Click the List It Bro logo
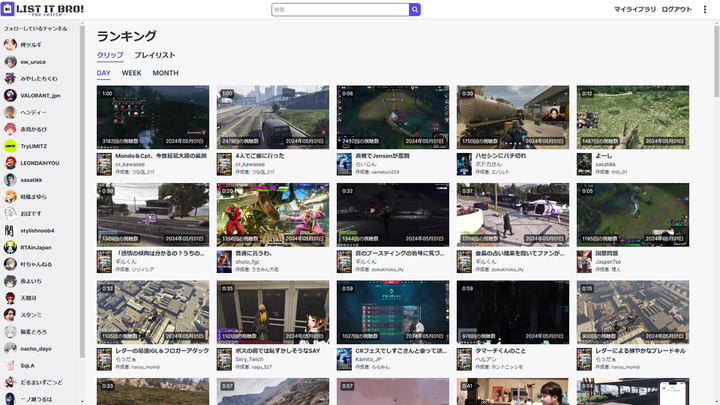The image size is (720, 405). point(43,9)
